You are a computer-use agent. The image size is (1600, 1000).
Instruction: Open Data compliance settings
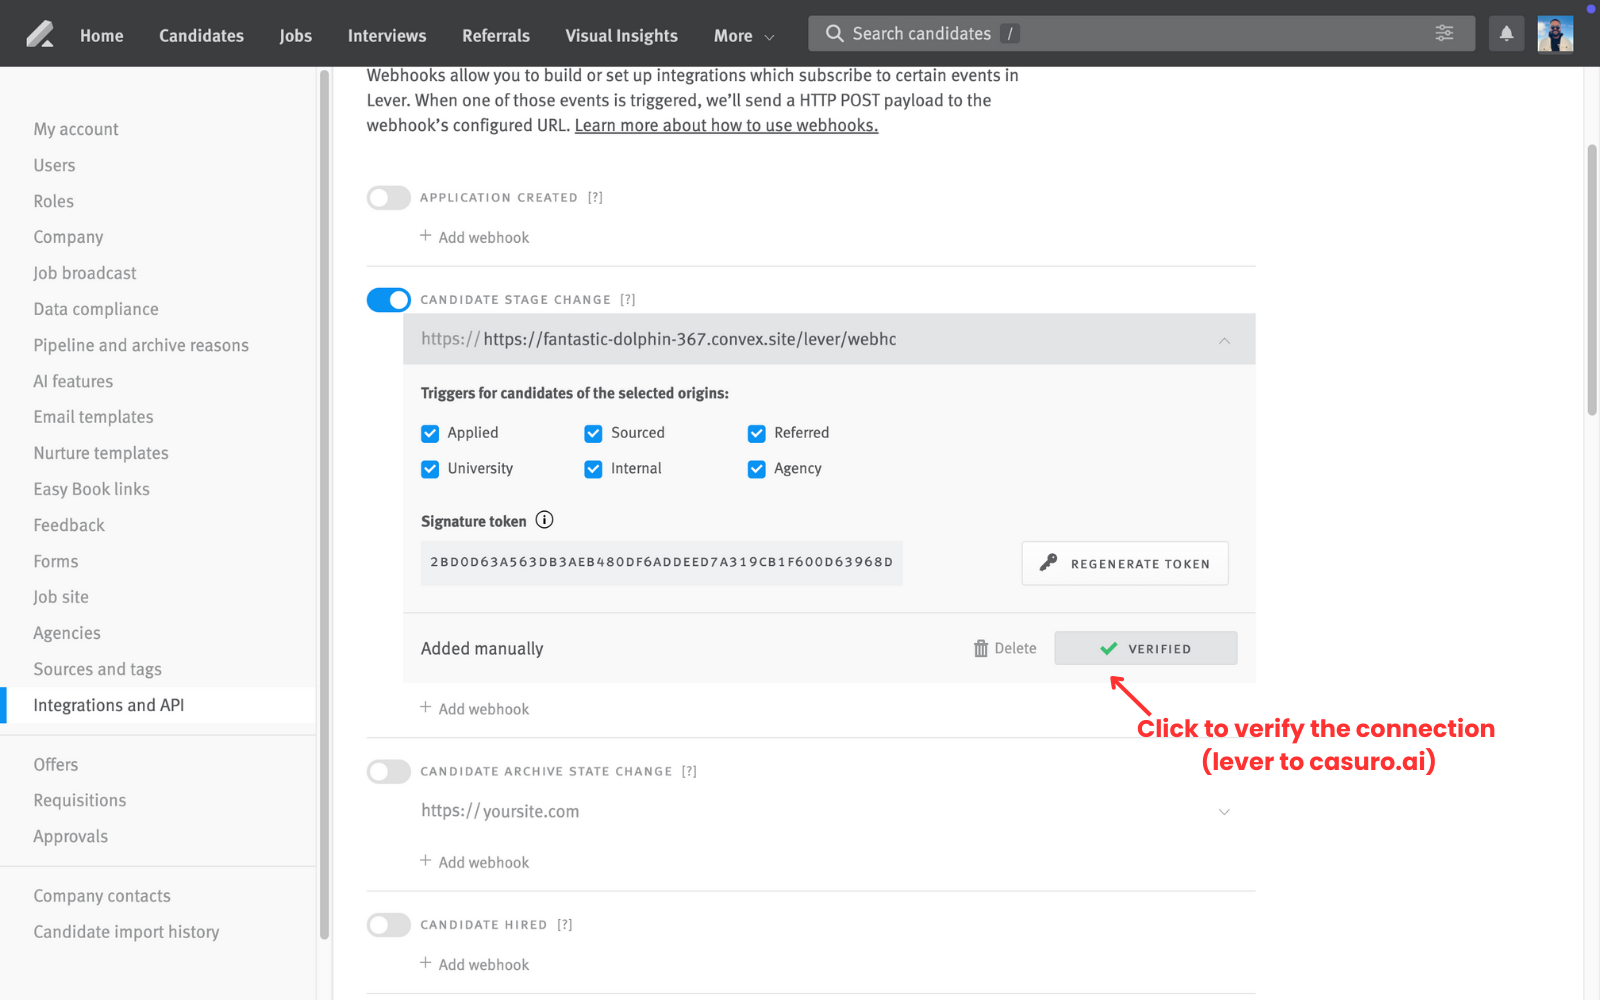click(x=96, y=309)
